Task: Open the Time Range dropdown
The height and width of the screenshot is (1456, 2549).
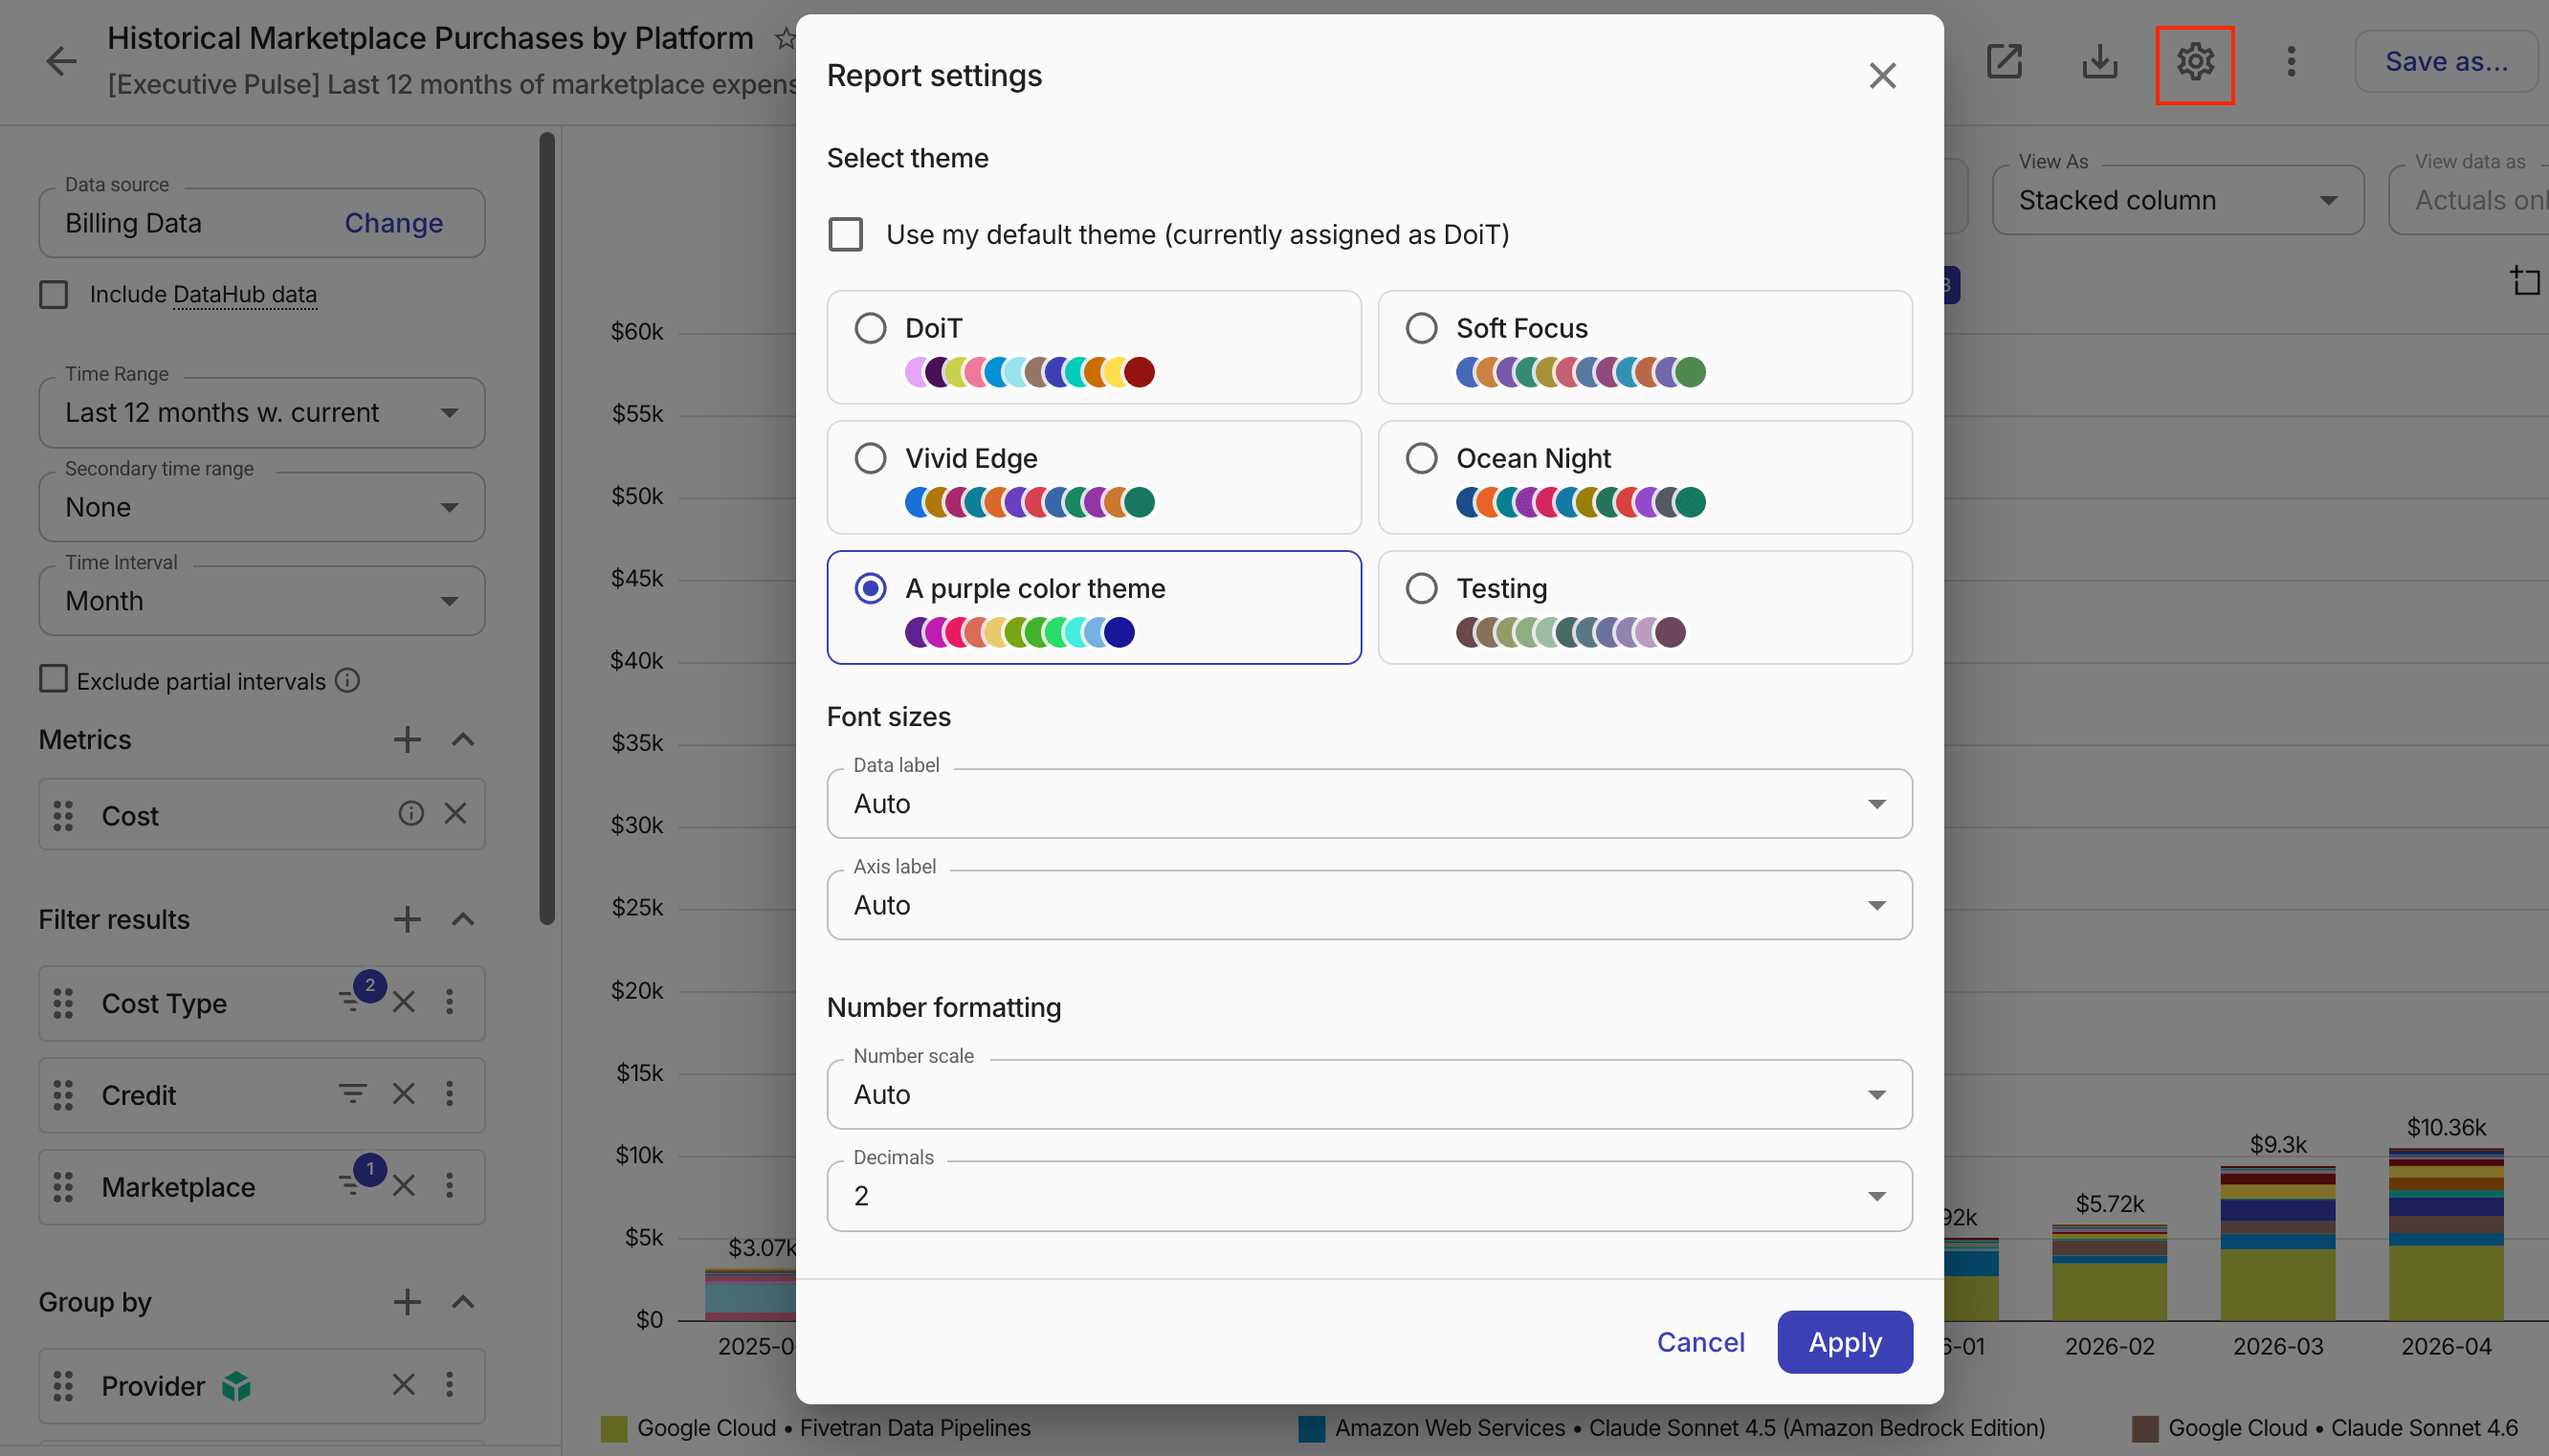Action: [x=262, y=413]
